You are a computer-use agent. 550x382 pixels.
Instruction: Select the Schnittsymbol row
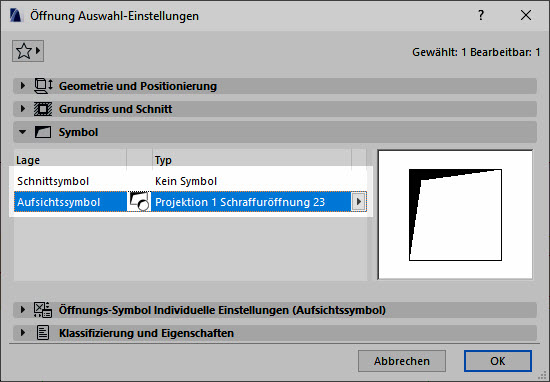[190, 181]
